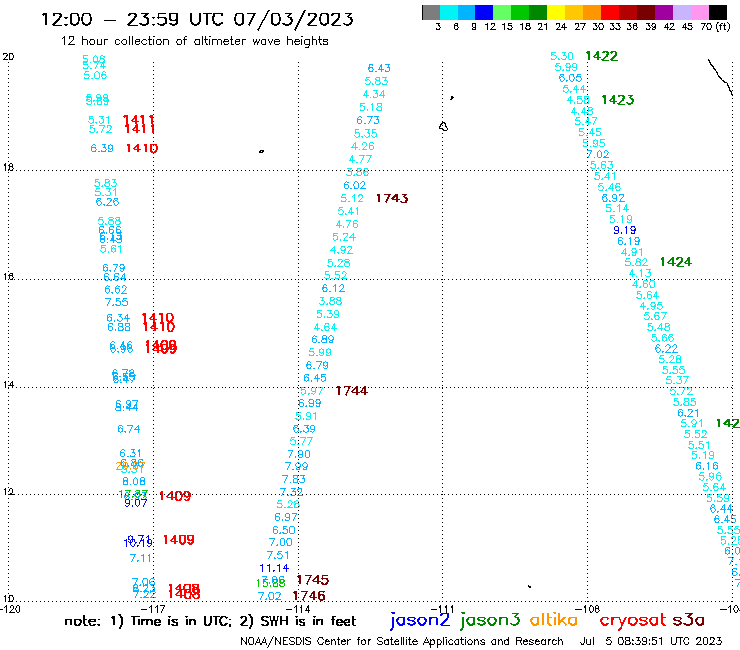Click the NOAA/NESDIS Center credit line
The image size is (740, 650).
(x=402, y=641)
